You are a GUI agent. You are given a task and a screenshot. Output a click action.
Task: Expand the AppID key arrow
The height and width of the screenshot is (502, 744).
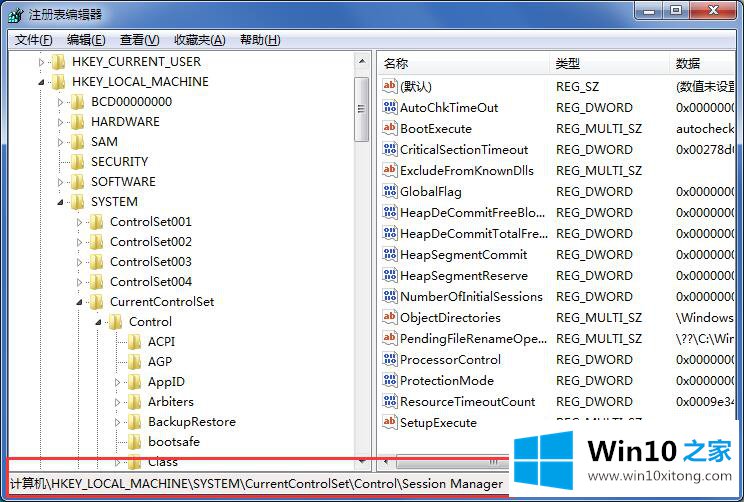[x=118, y=382]
